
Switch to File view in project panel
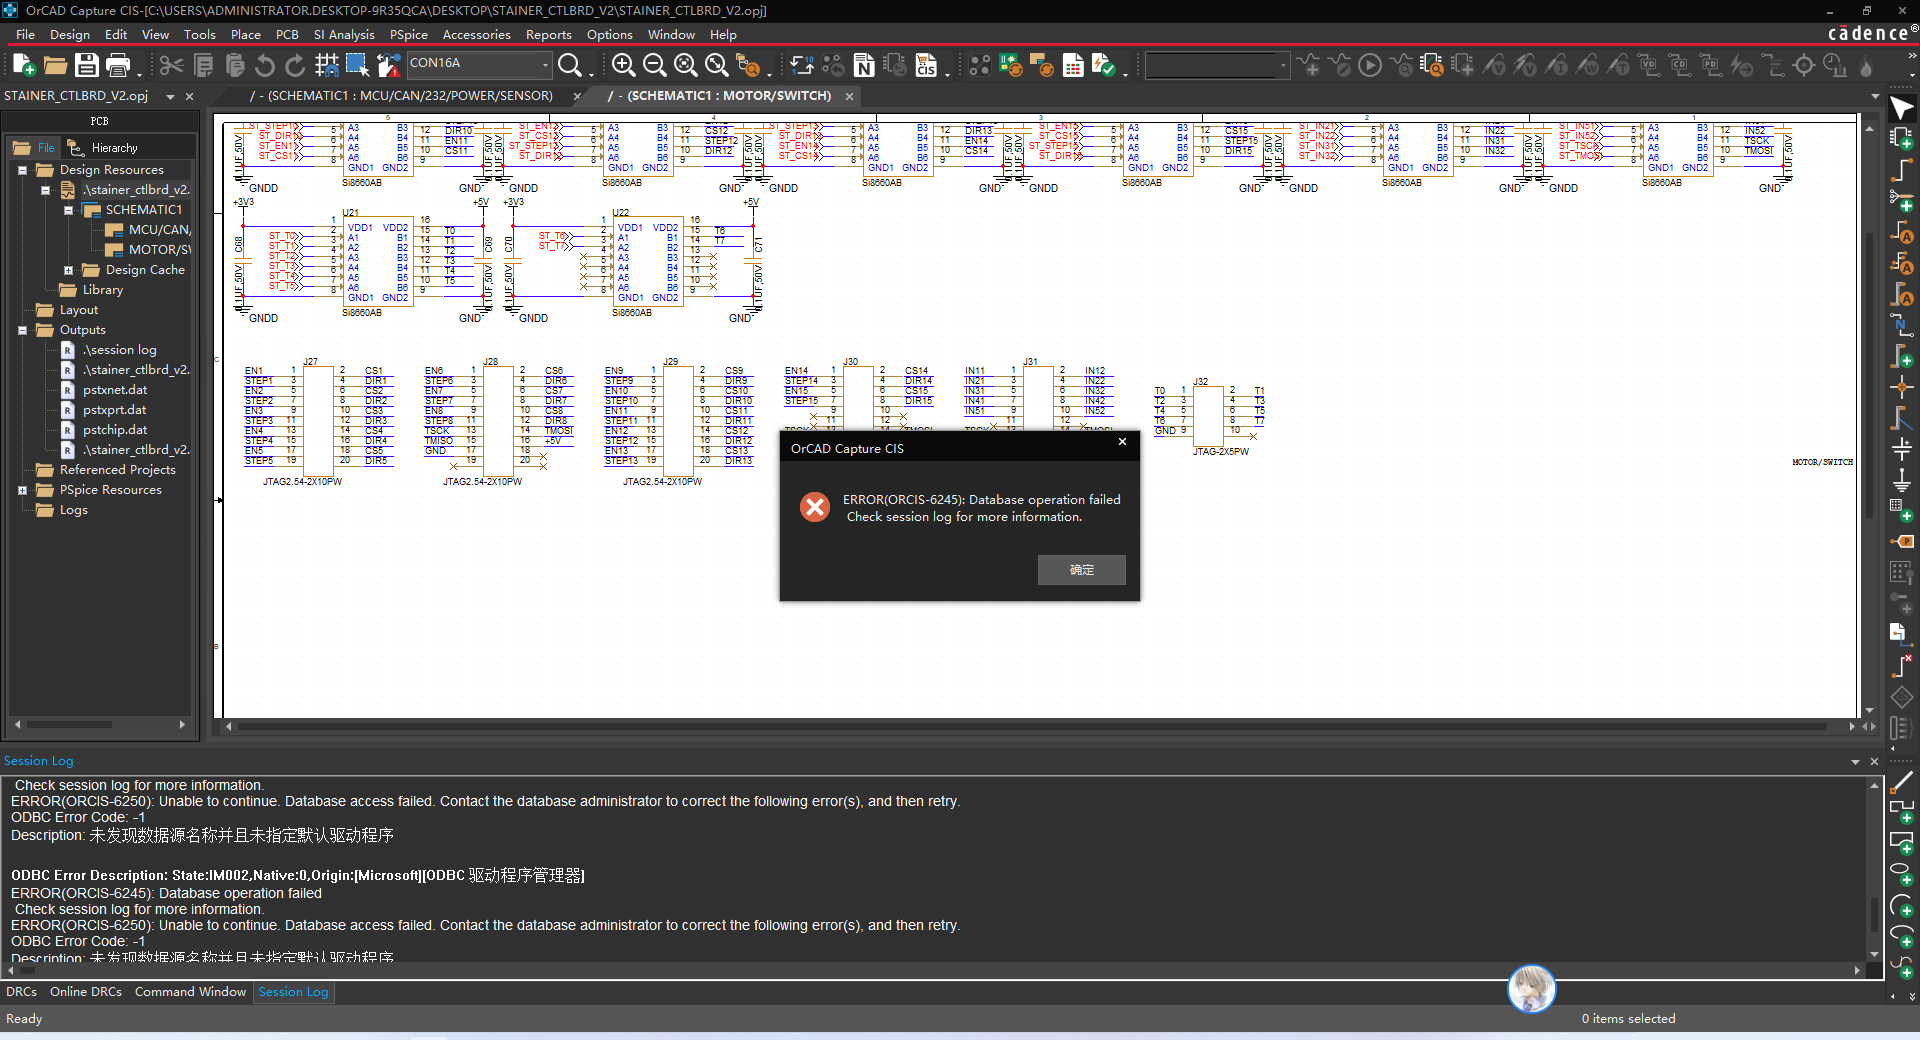[35, 148]
